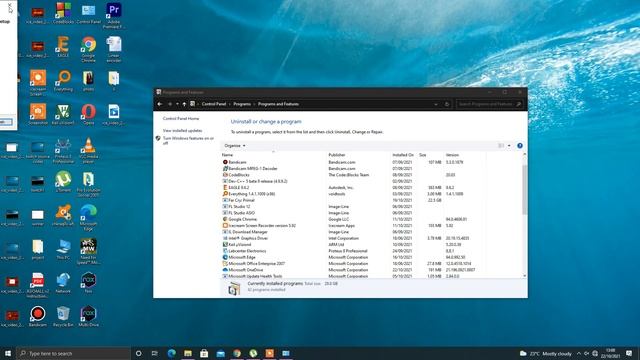Go up one level with the Up arrow

[184, 104]
